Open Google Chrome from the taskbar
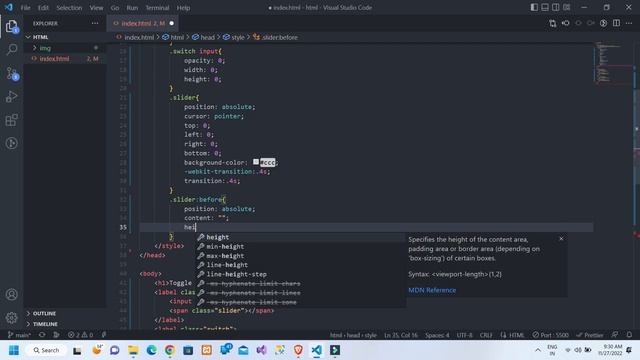Image resolution: width=640 pixels, height=360 pixels. [170, 350]
